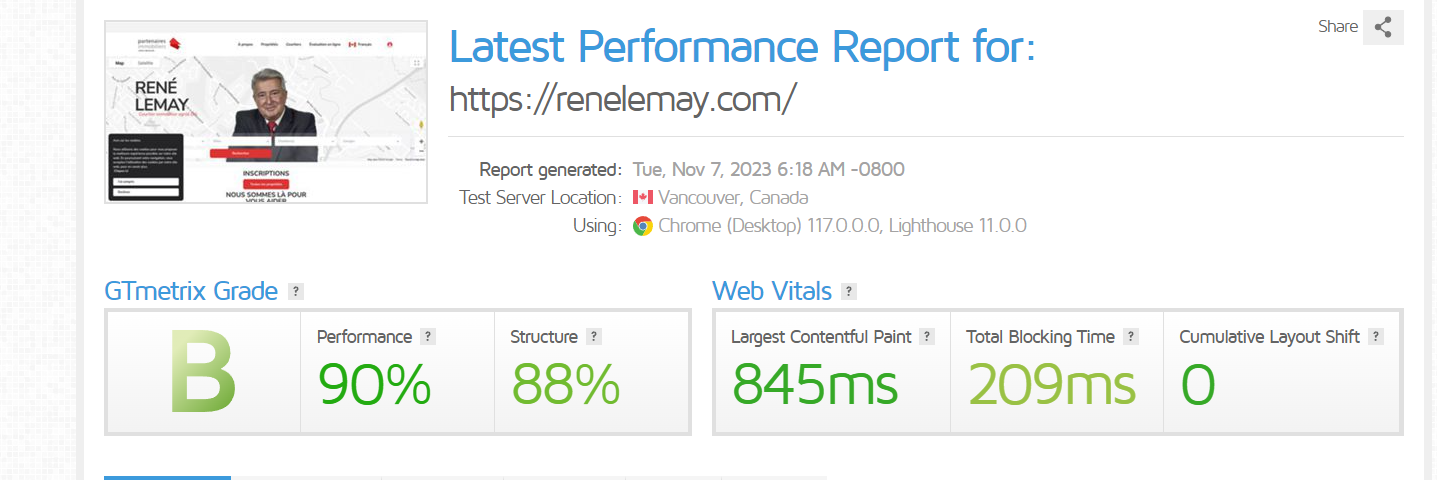Click the 90% Performance score
Screen dimensions: 1437x480
(x=375, y=385)
